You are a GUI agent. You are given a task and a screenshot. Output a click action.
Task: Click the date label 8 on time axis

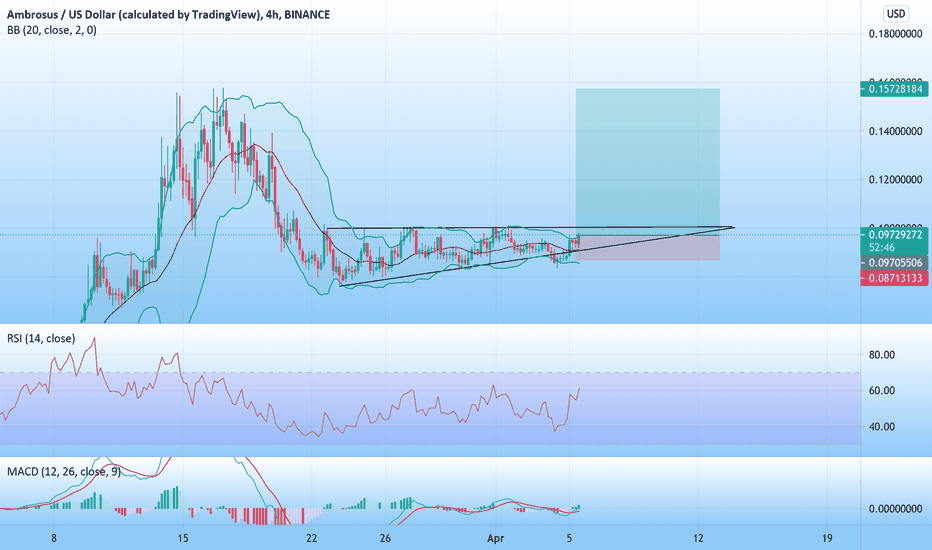coord(54,538)
